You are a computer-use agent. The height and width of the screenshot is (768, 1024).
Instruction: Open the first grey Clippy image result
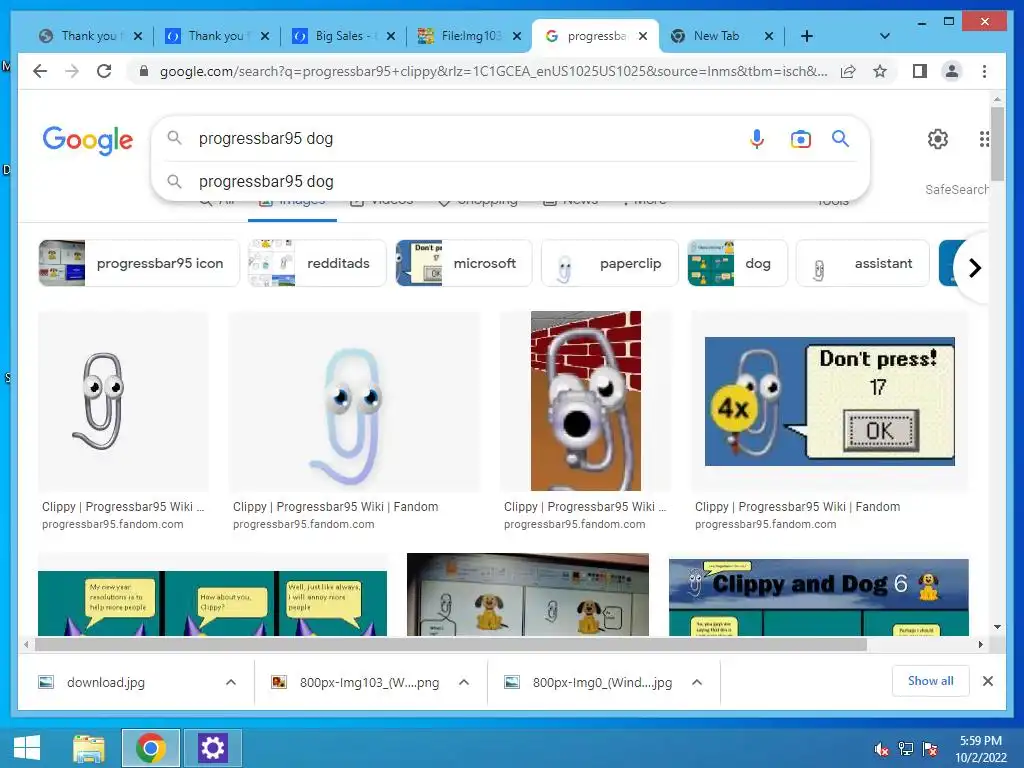tap(123, 401)
